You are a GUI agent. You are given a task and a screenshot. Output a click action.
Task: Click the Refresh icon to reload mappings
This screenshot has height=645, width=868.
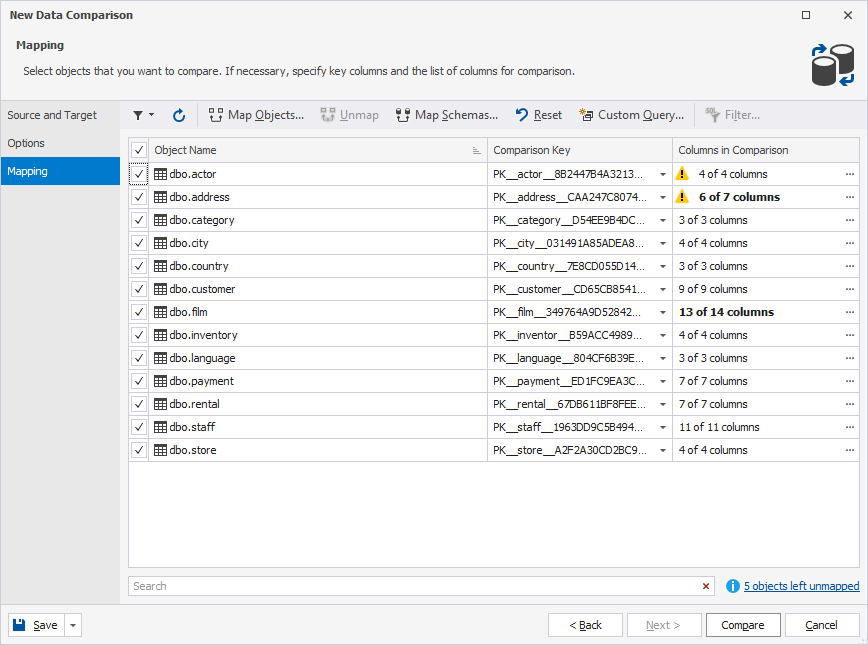[x=178, y=115]
